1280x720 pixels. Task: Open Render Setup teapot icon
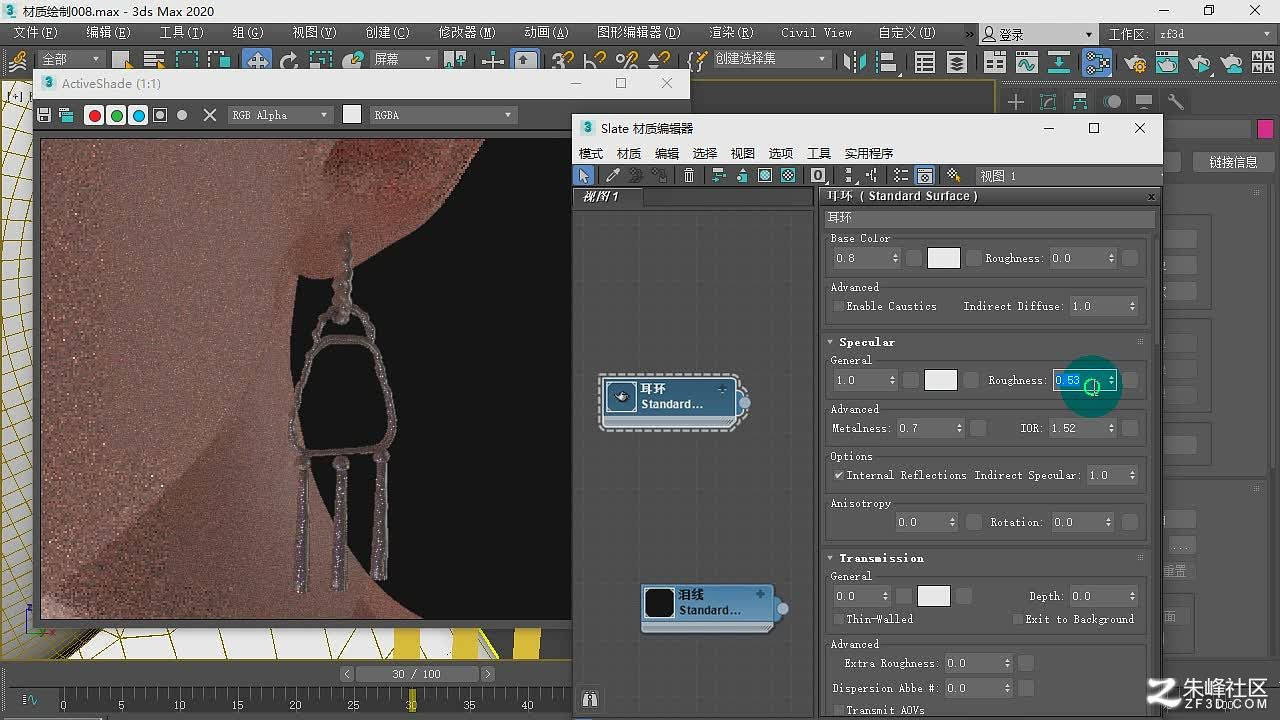1135,63
